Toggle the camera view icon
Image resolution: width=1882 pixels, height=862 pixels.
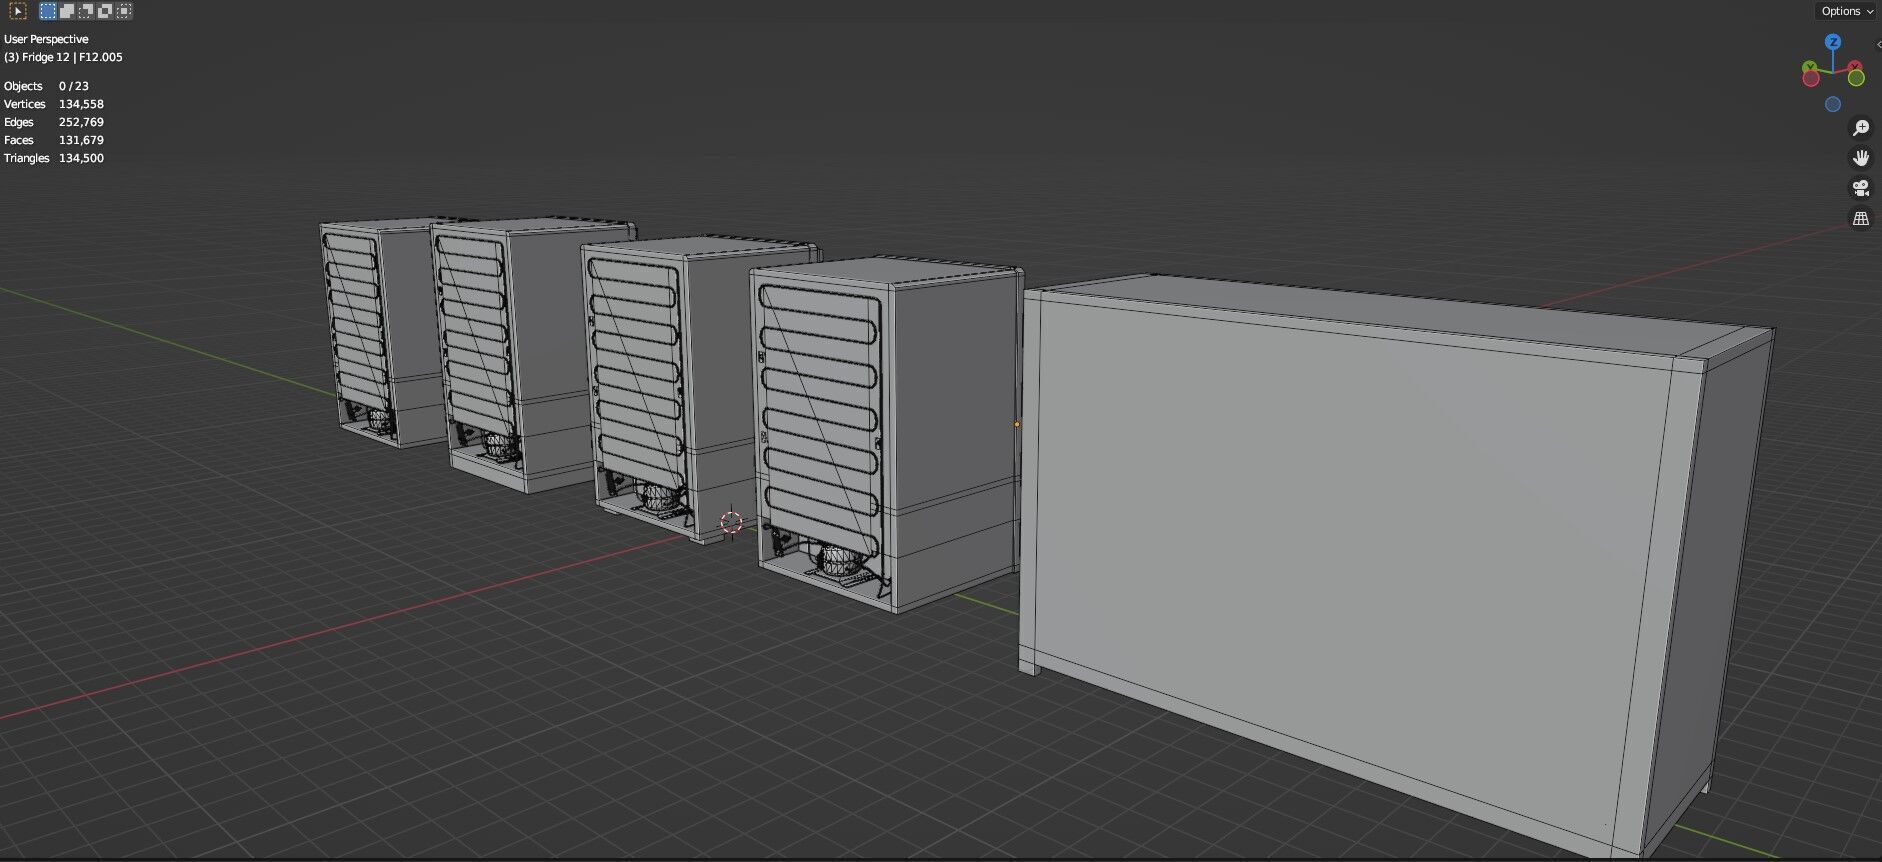(x=1860, y=188)
